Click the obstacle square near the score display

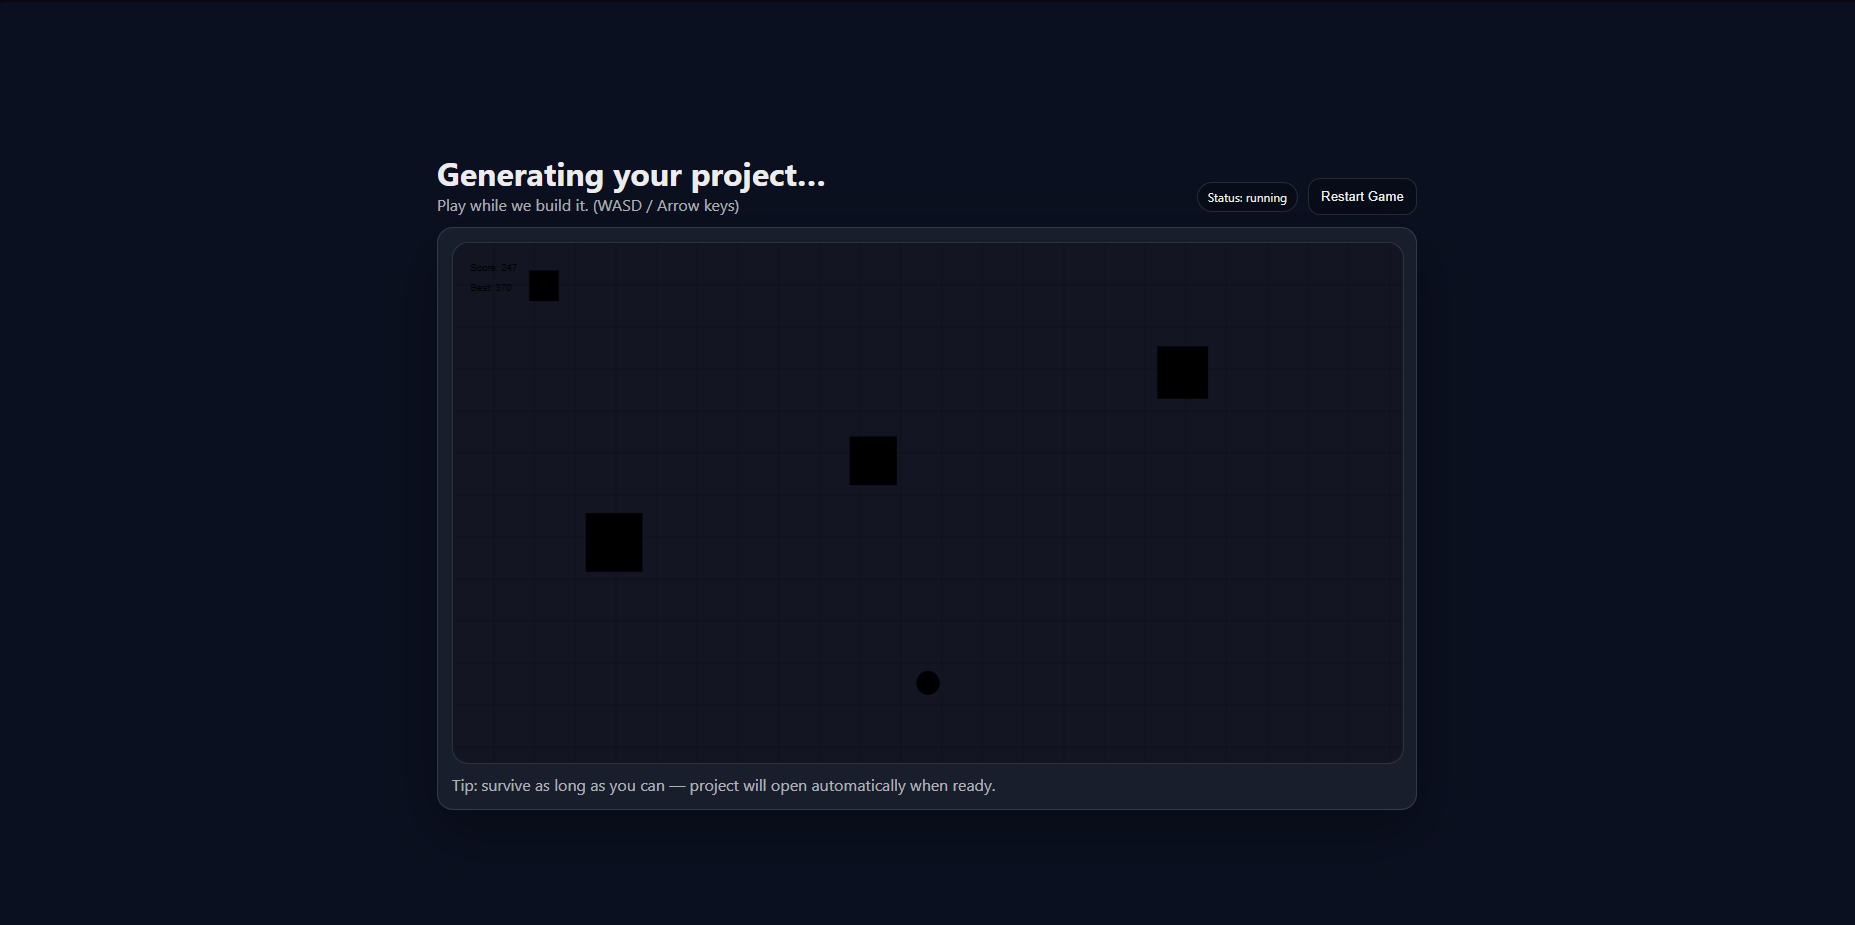coord(544,285)
